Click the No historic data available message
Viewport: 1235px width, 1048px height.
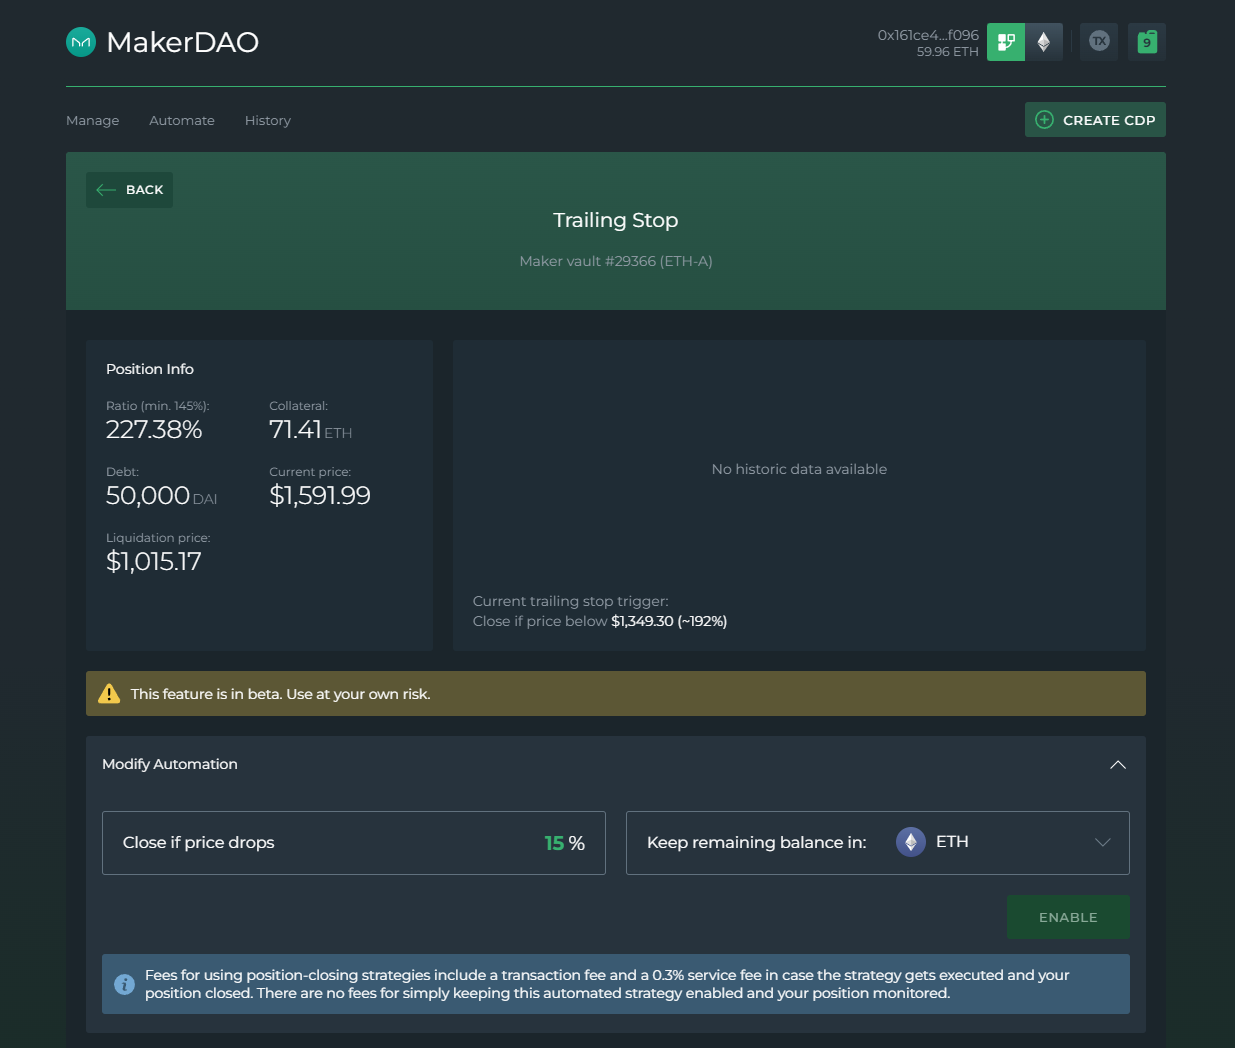(799, 469)
